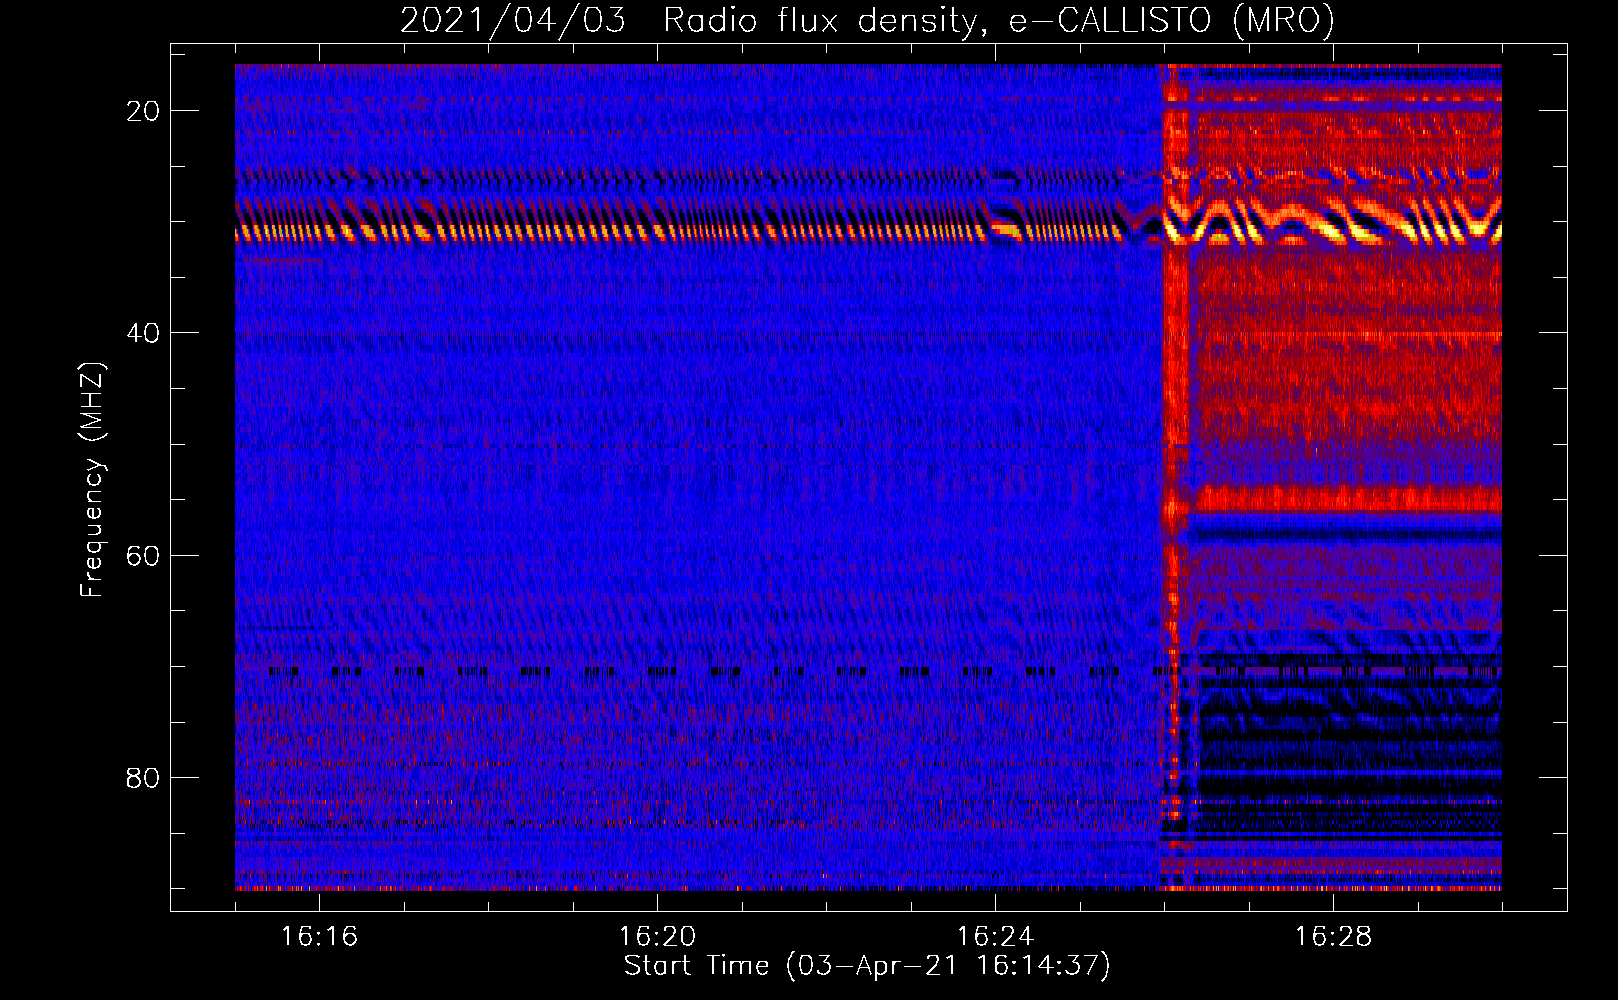Click the 60 MHz frequency tick label
This screenshot has height=1000, width=1618.
[143, 555]
